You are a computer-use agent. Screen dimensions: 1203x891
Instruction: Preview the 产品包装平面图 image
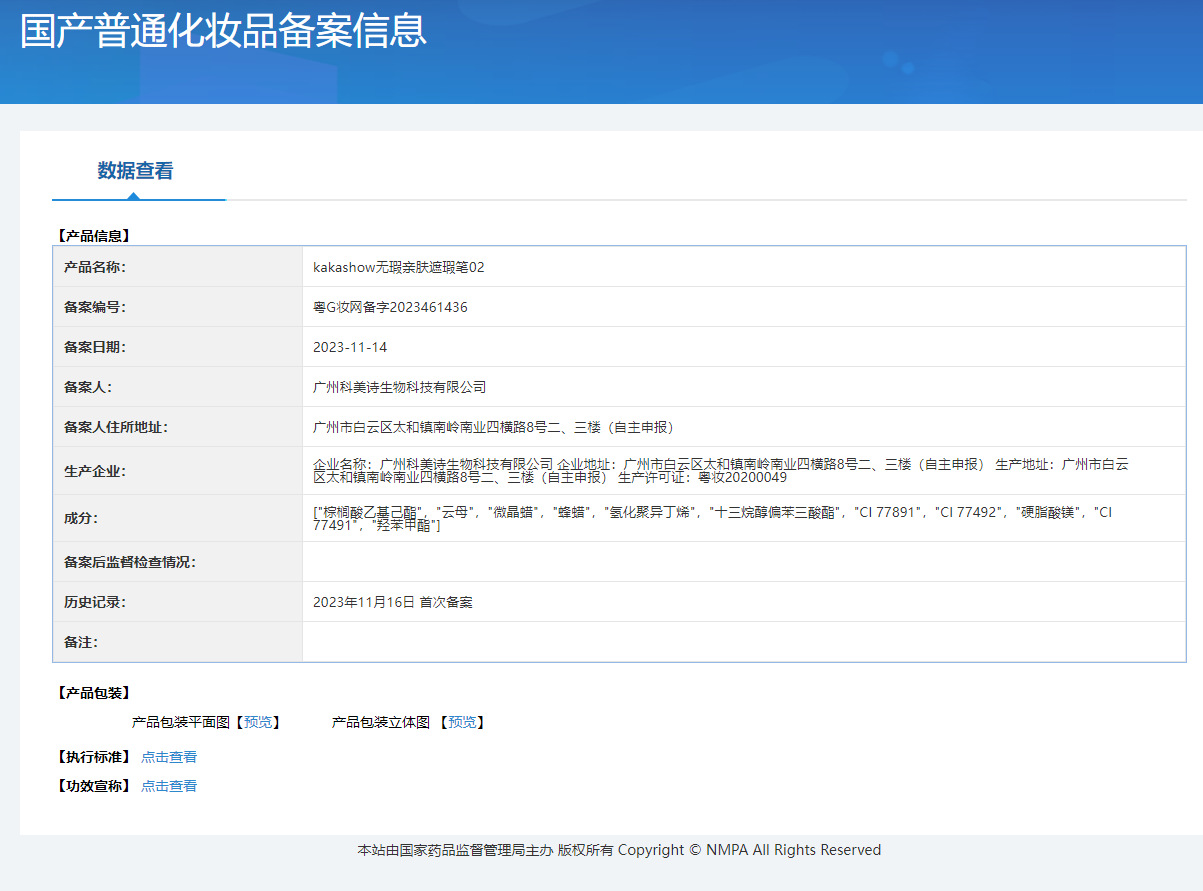point(257,722)
